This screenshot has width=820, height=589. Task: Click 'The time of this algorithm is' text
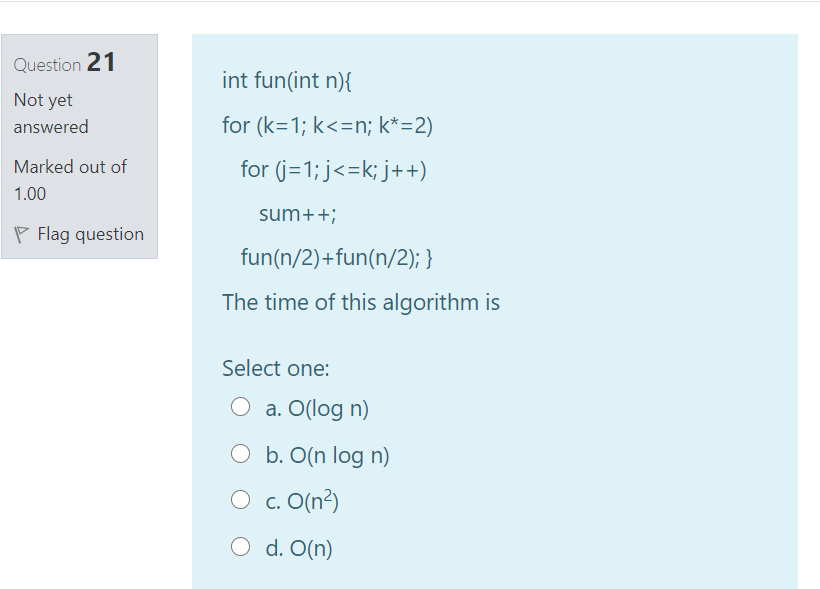(361, 303)
